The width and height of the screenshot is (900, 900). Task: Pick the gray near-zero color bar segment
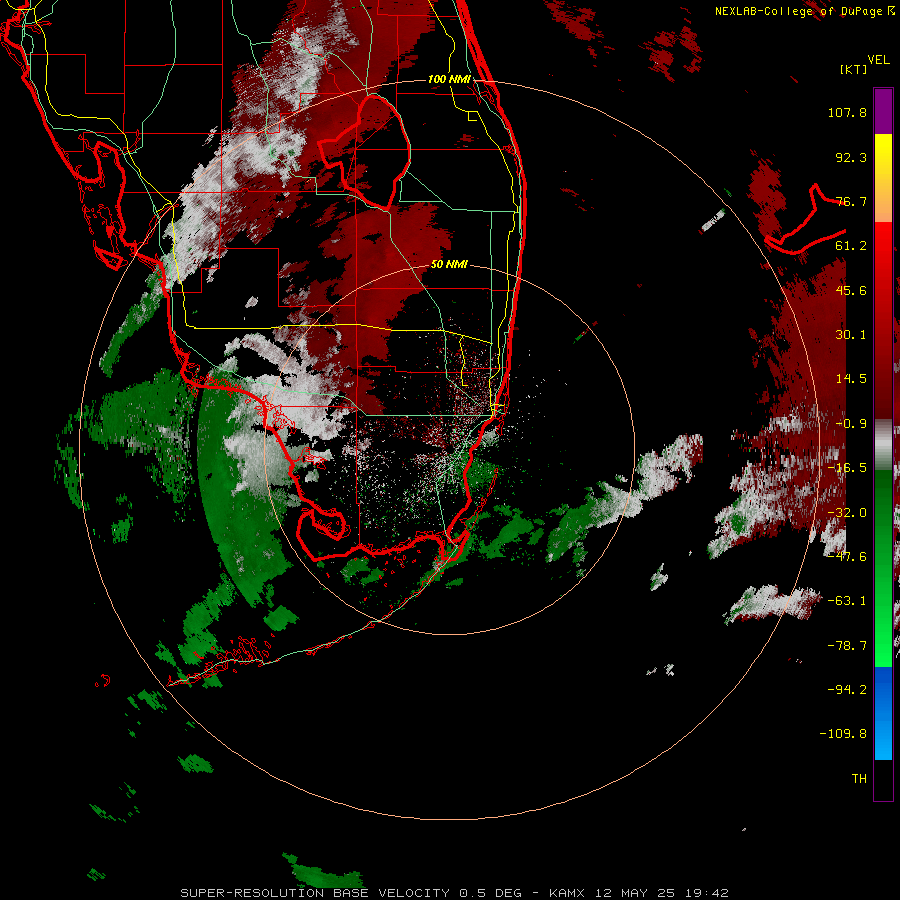tap(883, 445)
